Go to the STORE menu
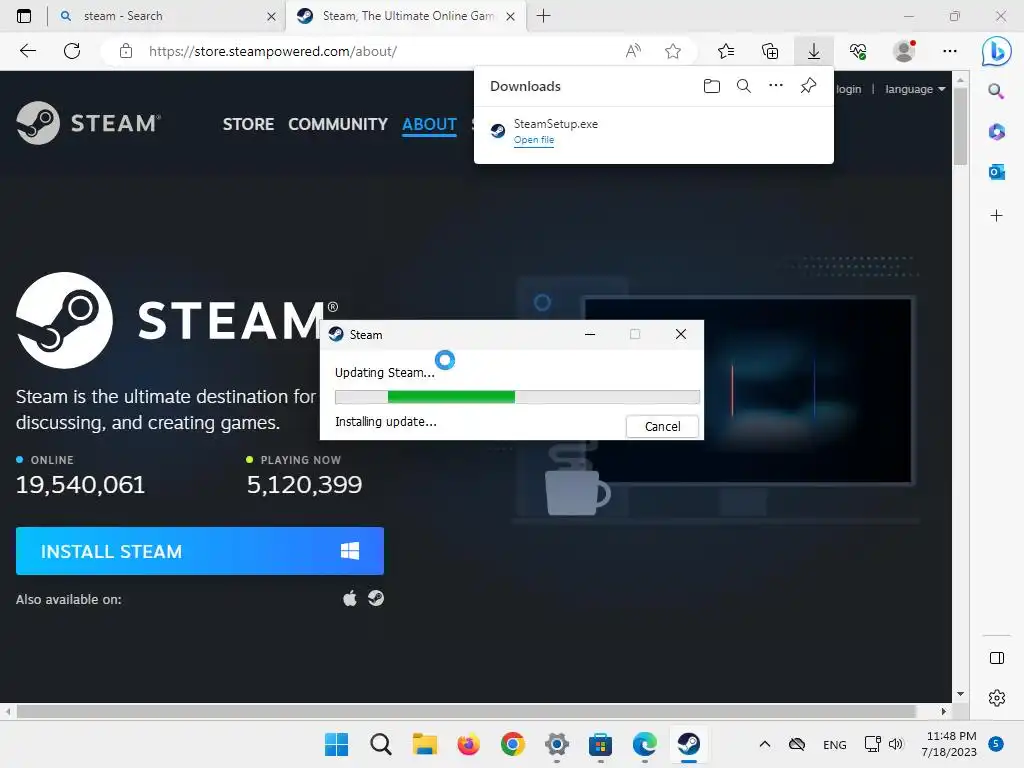 pyautogui.click(x=248, y=124)
